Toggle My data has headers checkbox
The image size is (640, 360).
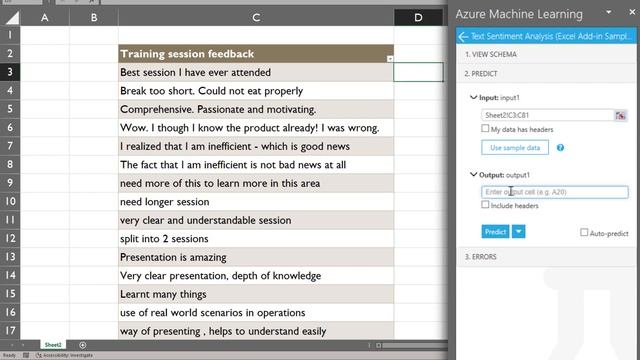coord(485,129)
